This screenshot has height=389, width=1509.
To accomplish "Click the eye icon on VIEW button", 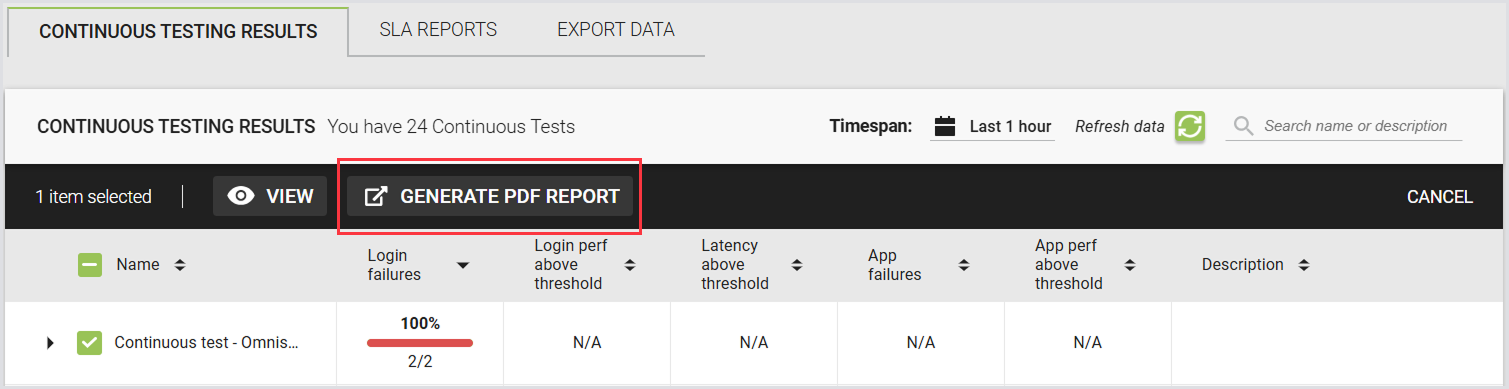I will (241, 196).
